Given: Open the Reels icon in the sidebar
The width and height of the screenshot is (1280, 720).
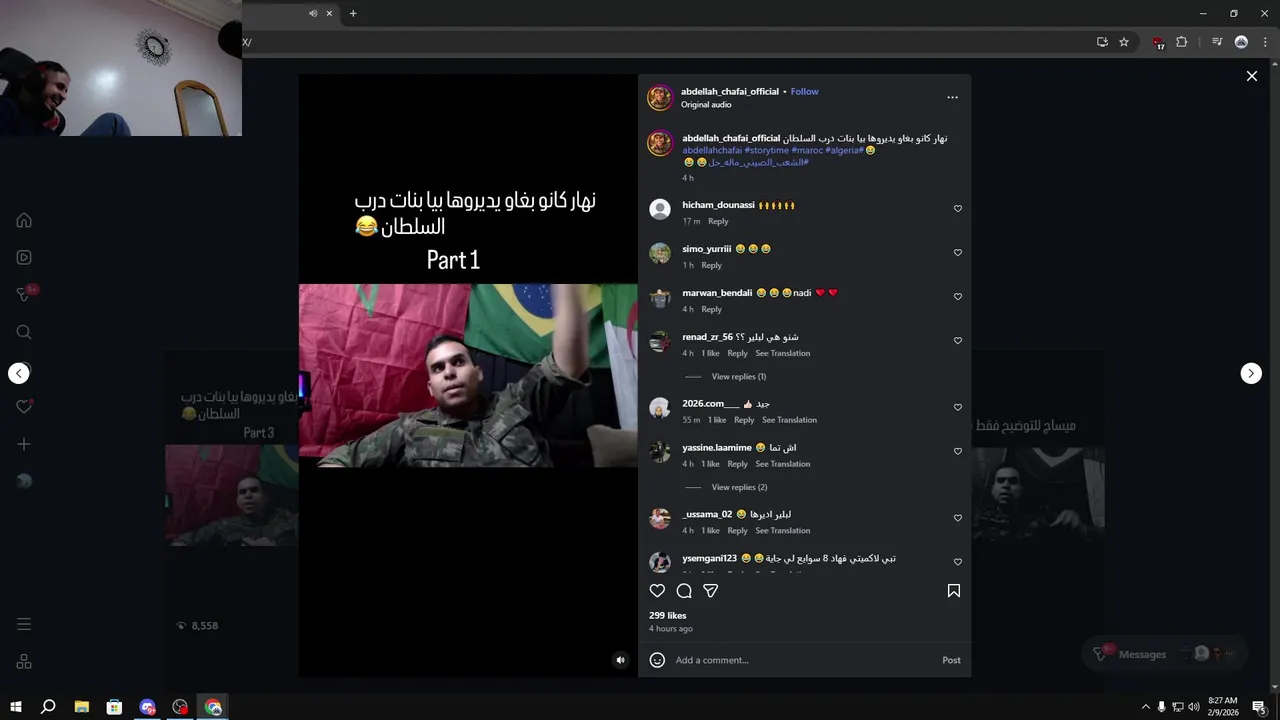Looking at the screenshot, I should pos(24,257).
